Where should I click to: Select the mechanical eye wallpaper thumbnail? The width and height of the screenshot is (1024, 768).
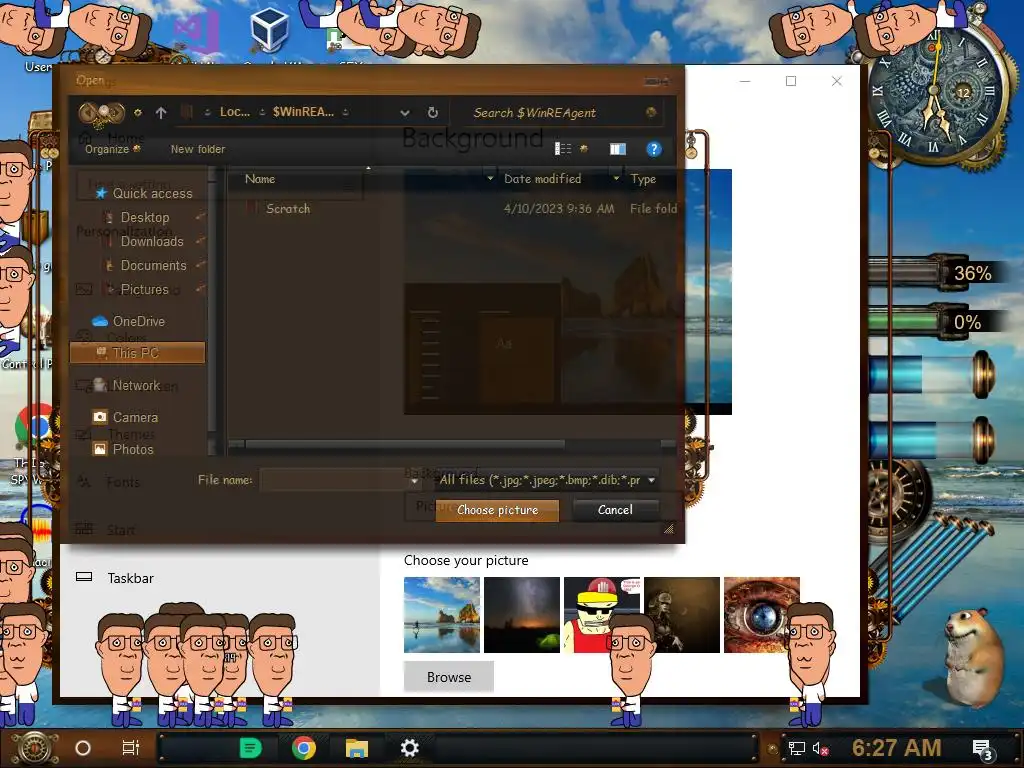761,615
